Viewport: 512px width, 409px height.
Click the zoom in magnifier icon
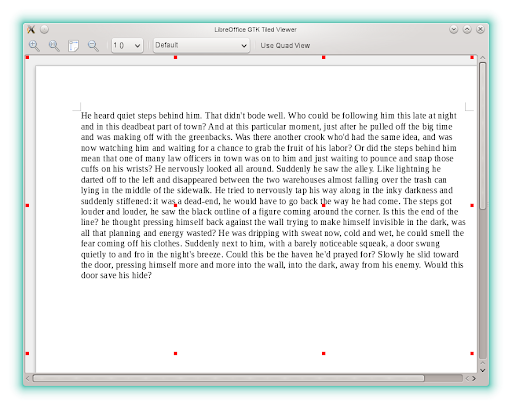click(34, 46)
